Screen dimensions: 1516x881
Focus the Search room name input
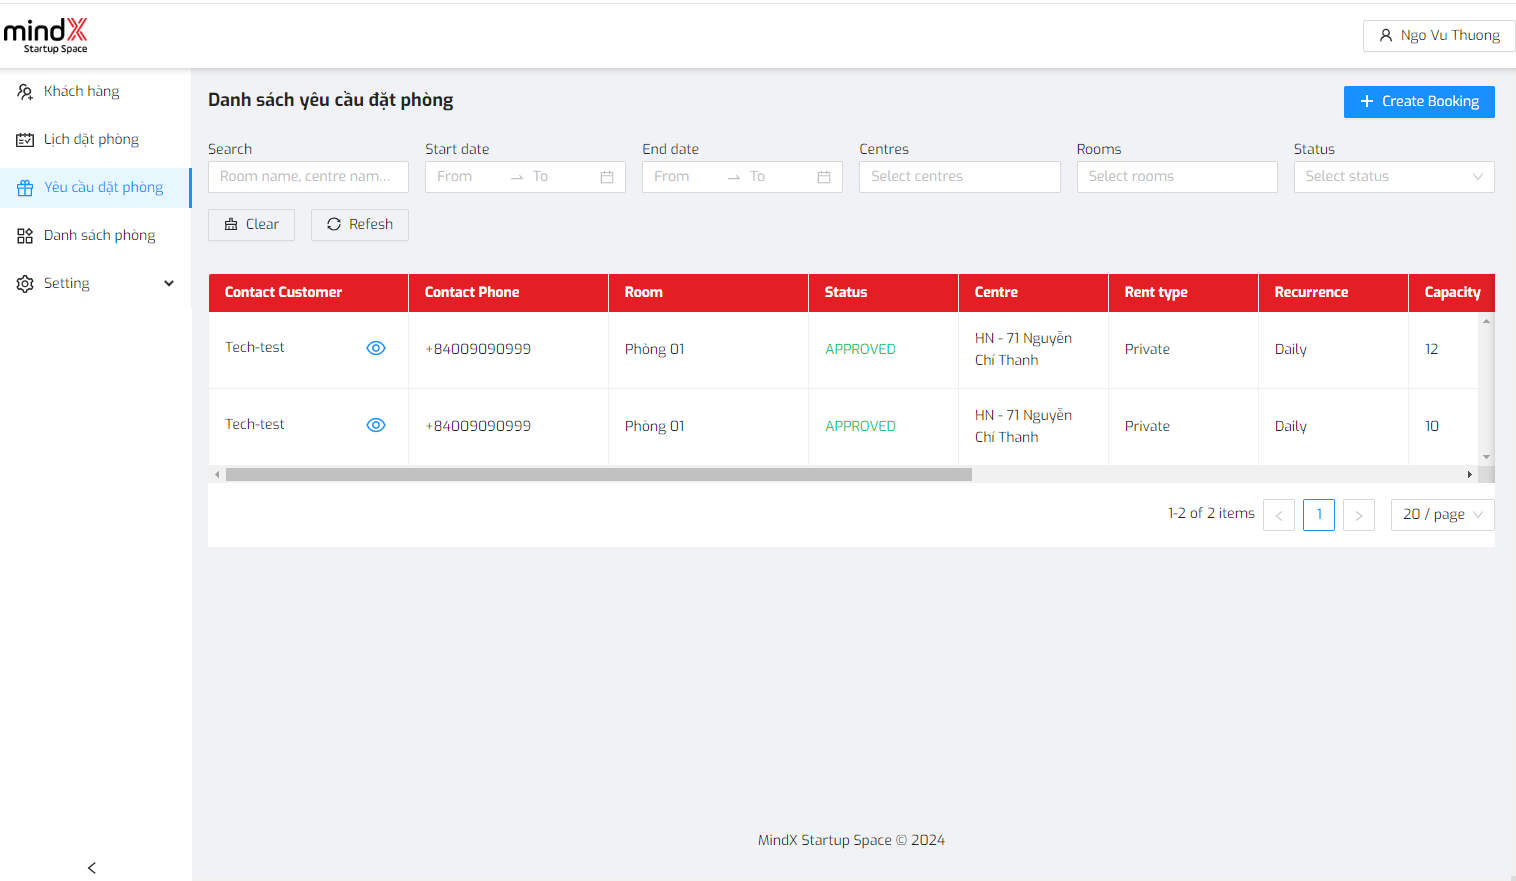click(x=308, y=177)
